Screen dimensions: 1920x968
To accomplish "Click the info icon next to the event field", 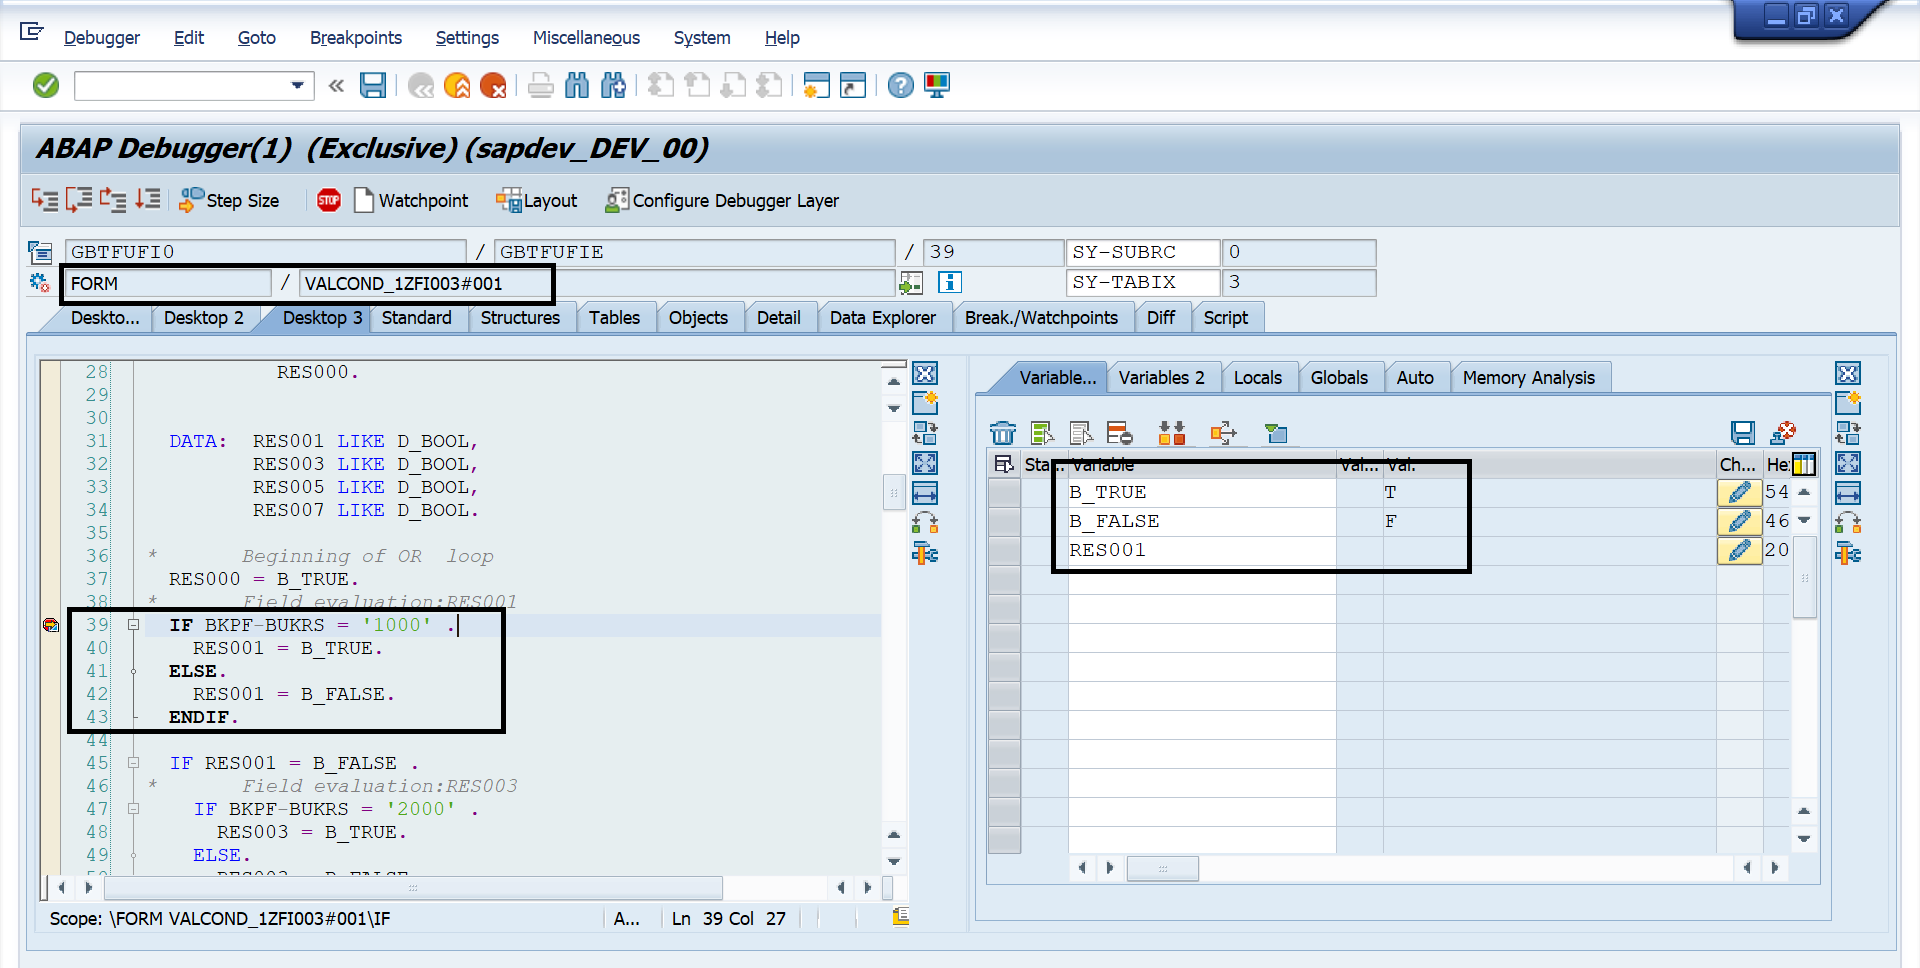I will pyautogui.click(x=948, y=283).
